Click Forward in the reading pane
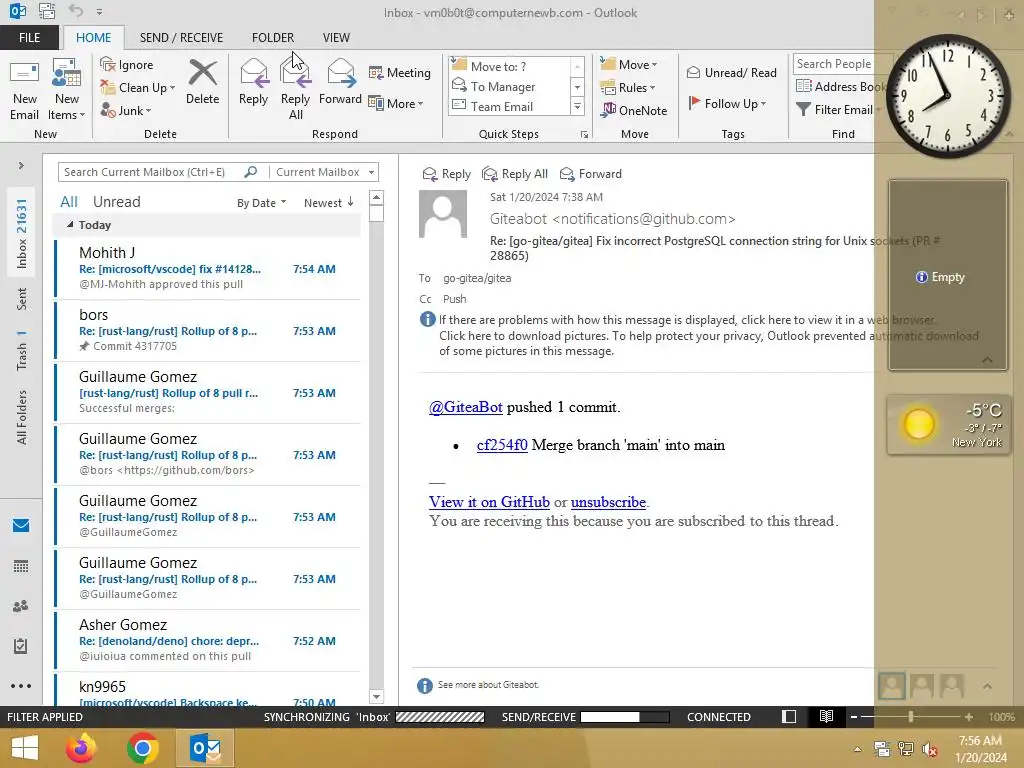 point(591,174)
